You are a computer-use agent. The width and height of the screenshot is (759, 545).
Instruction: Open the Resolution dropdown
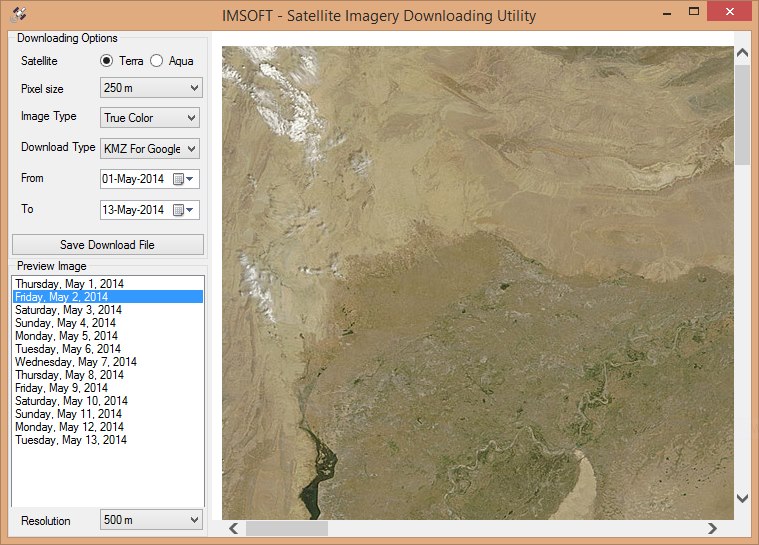point(151,519)
